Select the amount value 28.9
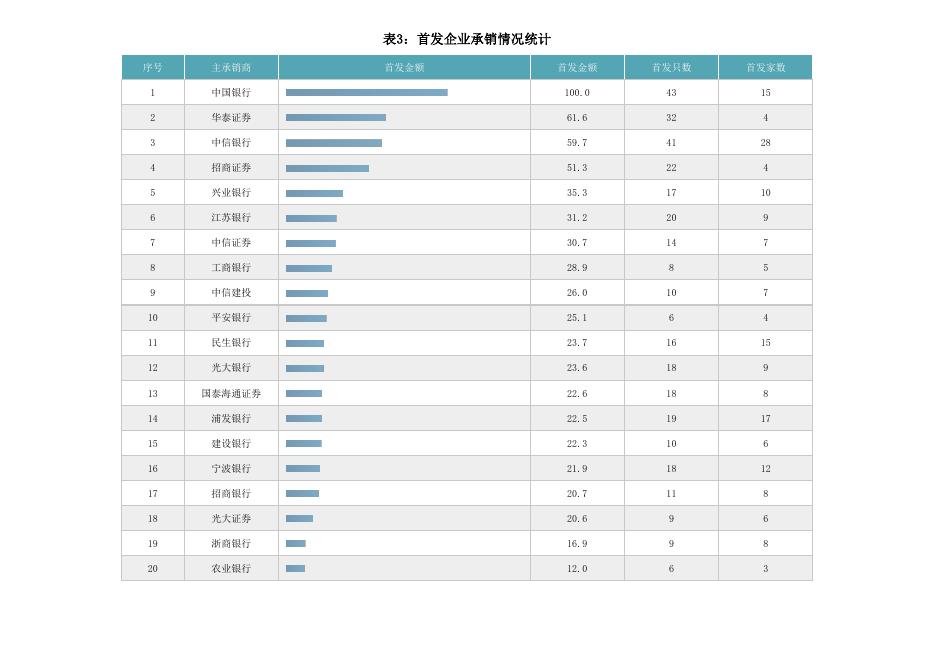This screenshot has height=662, width=936. click(x=577, y=268)
